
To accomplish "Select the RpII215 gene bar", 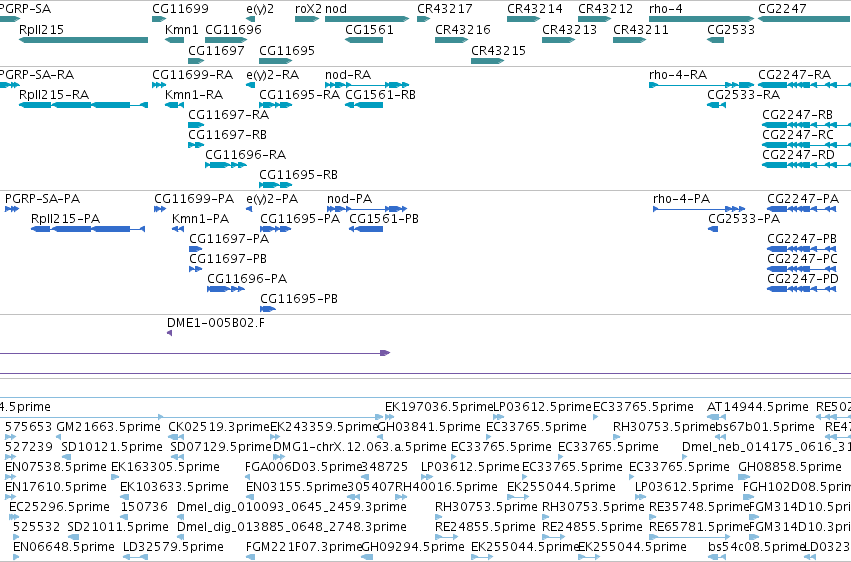I will 83,40.
